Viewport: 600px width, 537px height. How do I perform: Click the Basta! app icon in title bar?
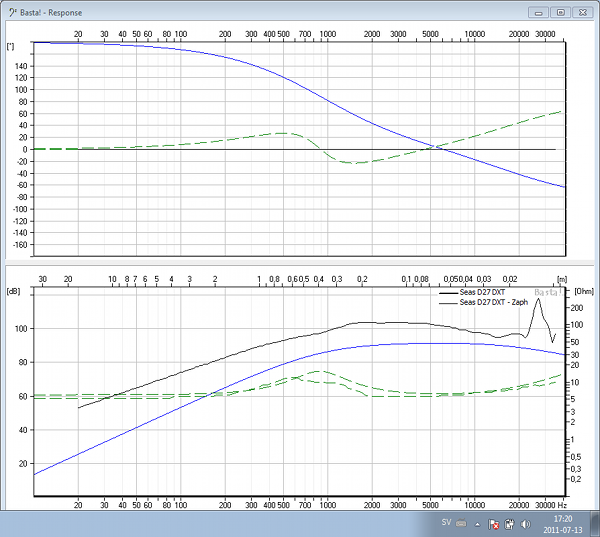tap(11, 13)
